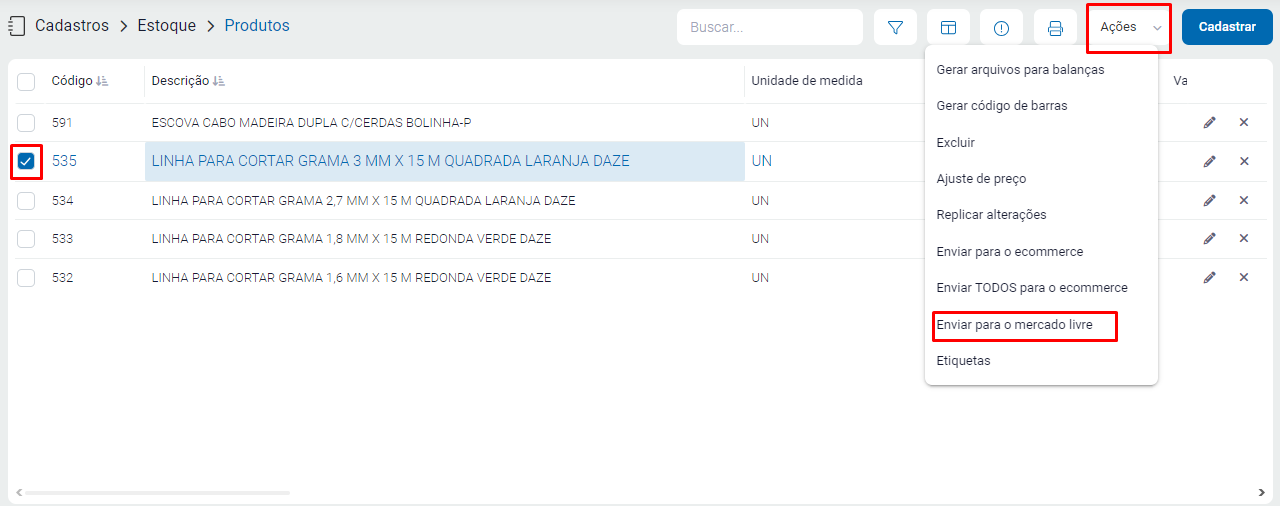Delete product 535 using X icon
This screenshot has width=1280, height=506.
coord(1244,161)
